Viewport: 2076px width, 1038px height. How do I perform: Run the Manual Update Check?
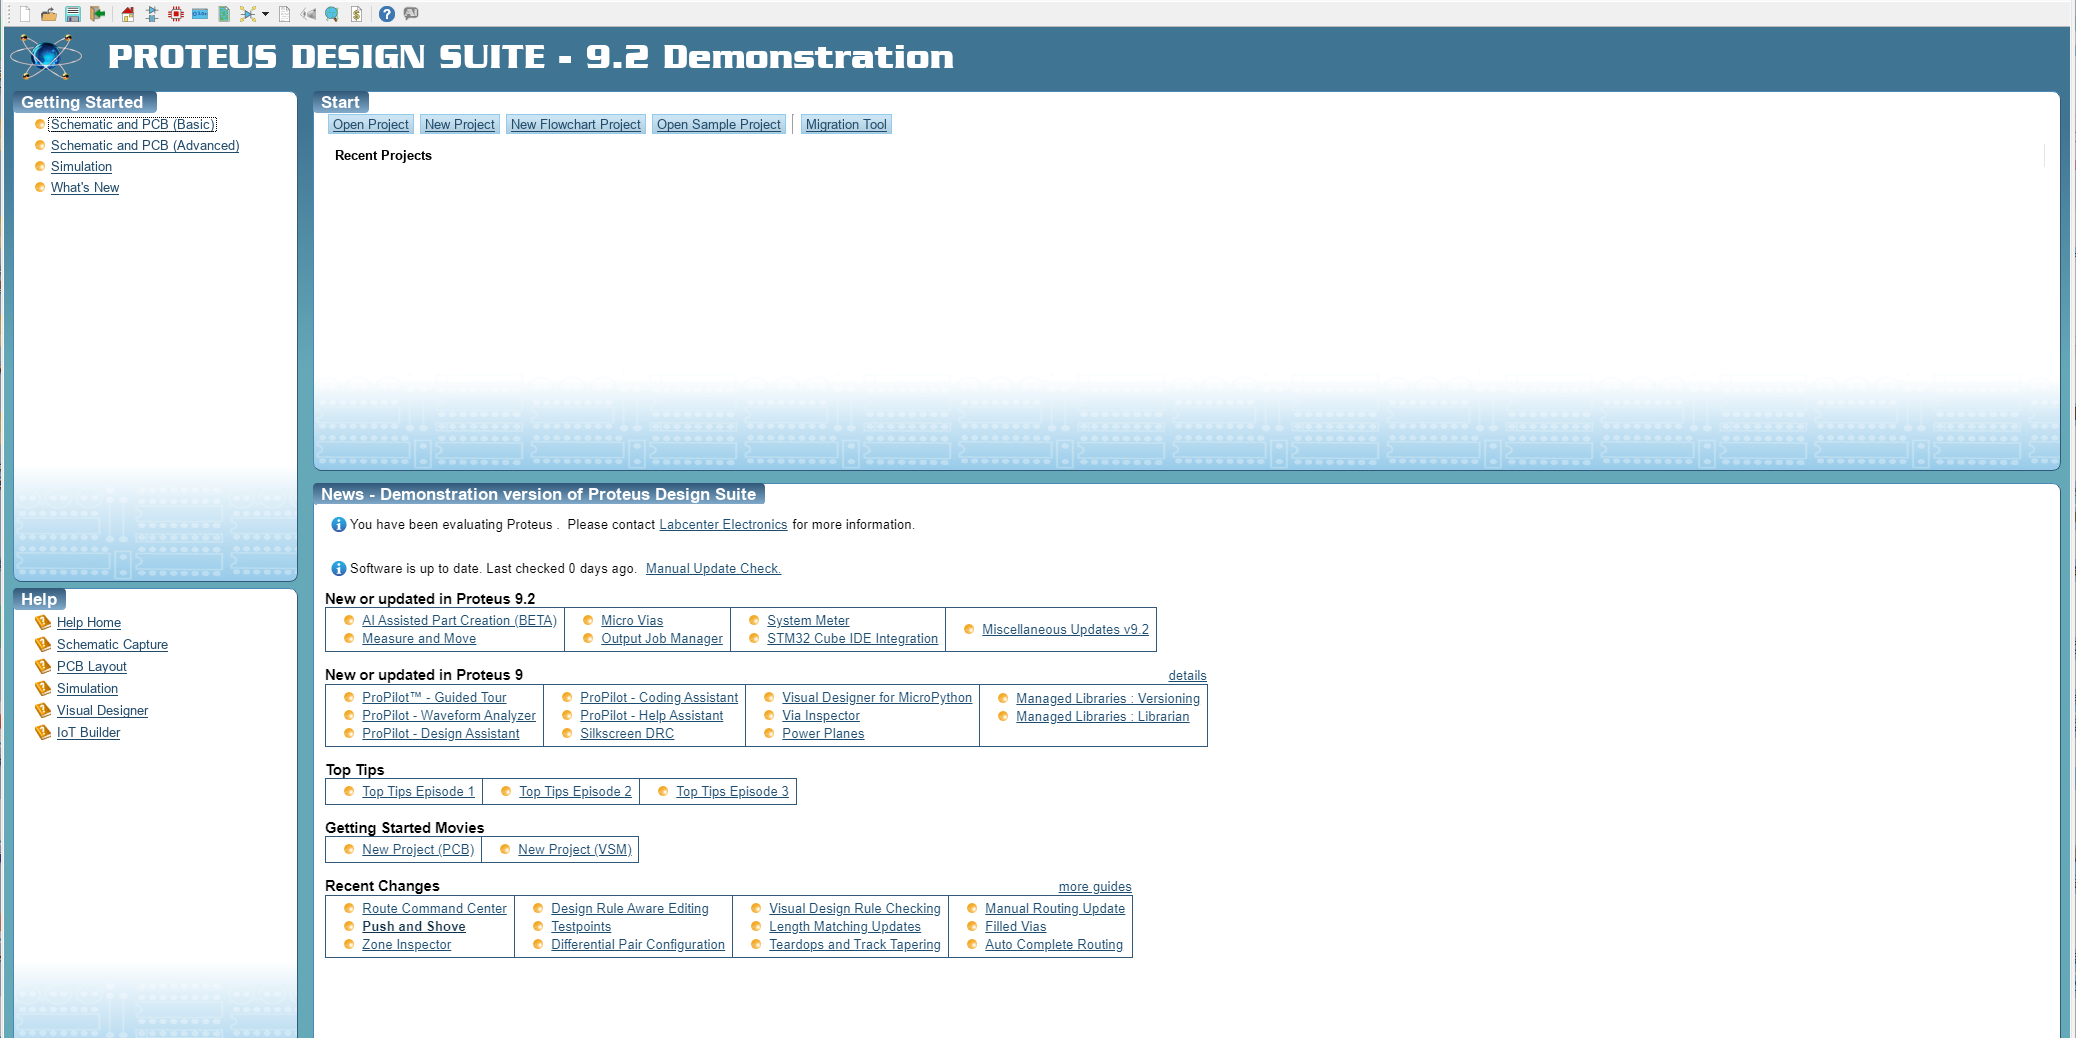(x=713, y=569)
